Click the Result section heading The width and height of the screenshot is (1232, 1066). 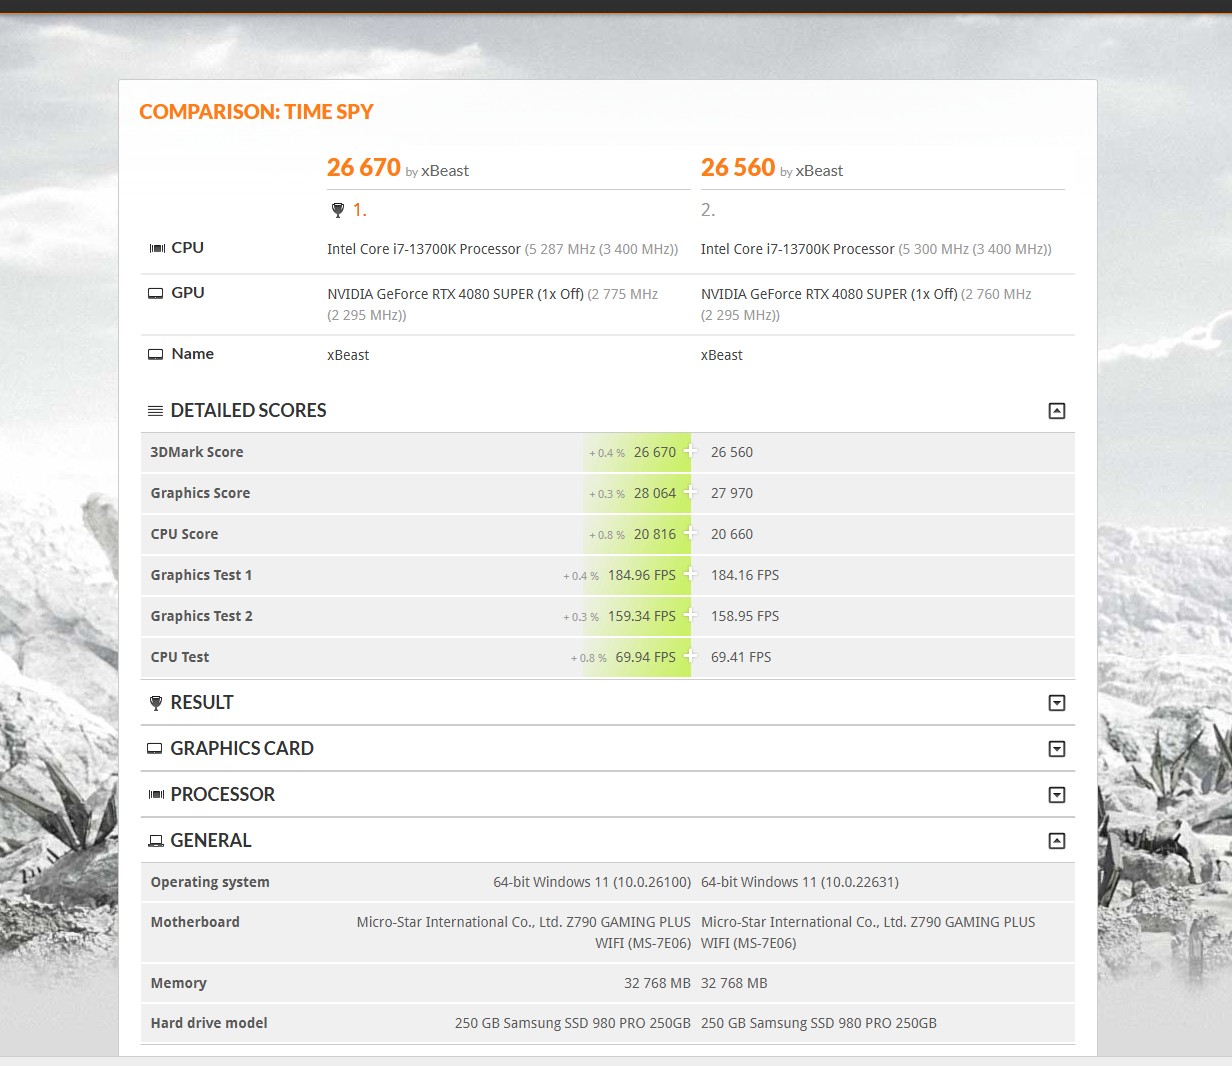202,703
